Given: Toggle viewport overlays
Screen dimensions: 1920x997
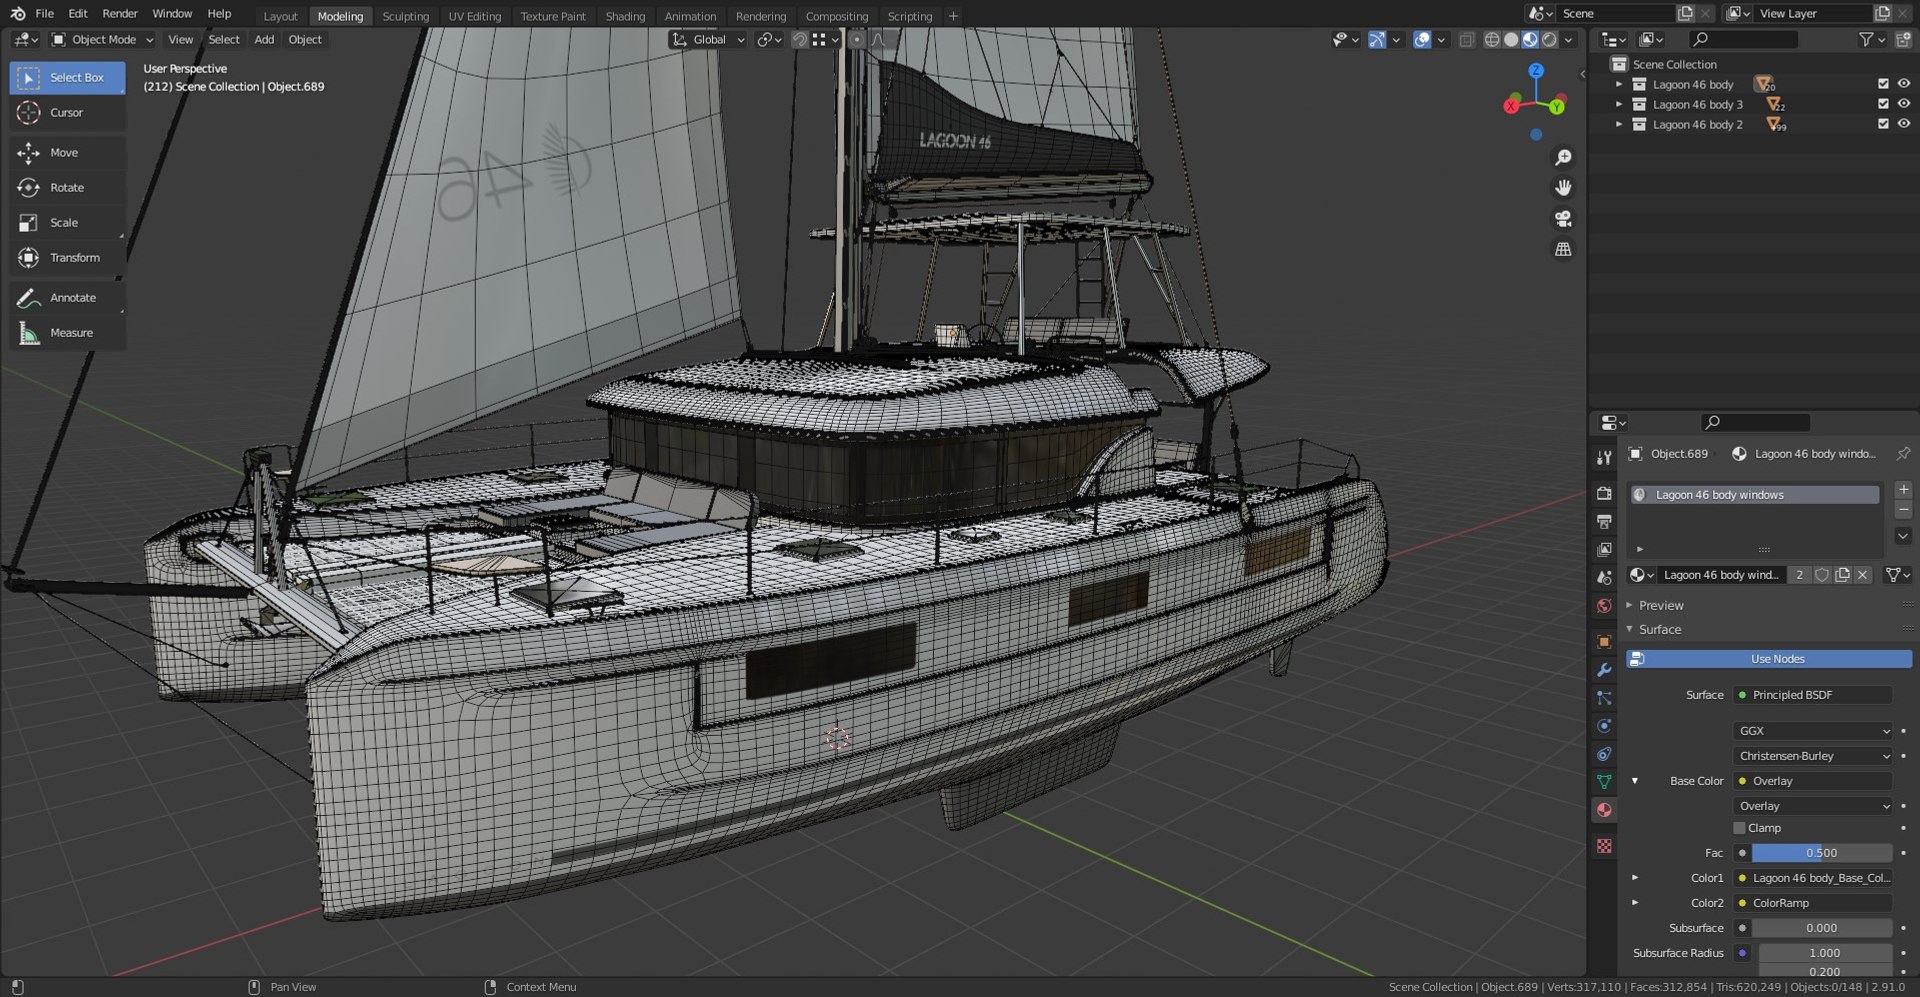Looking at the screenshot, I should coord(1421,40).
